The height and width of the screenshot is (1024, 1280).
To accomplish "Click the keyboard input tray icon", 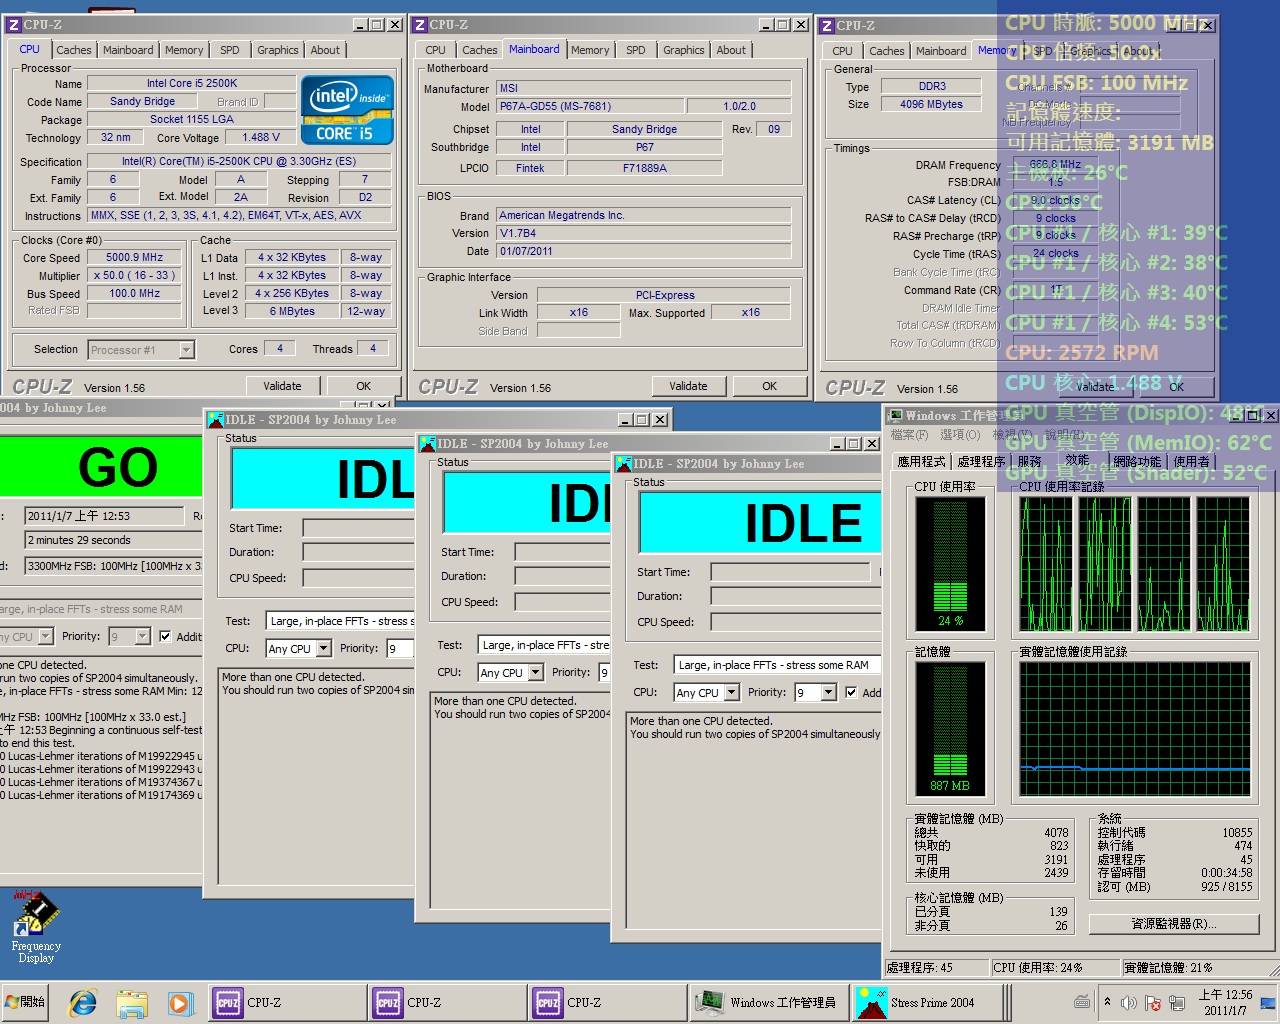I will tap(1082, 1001).
